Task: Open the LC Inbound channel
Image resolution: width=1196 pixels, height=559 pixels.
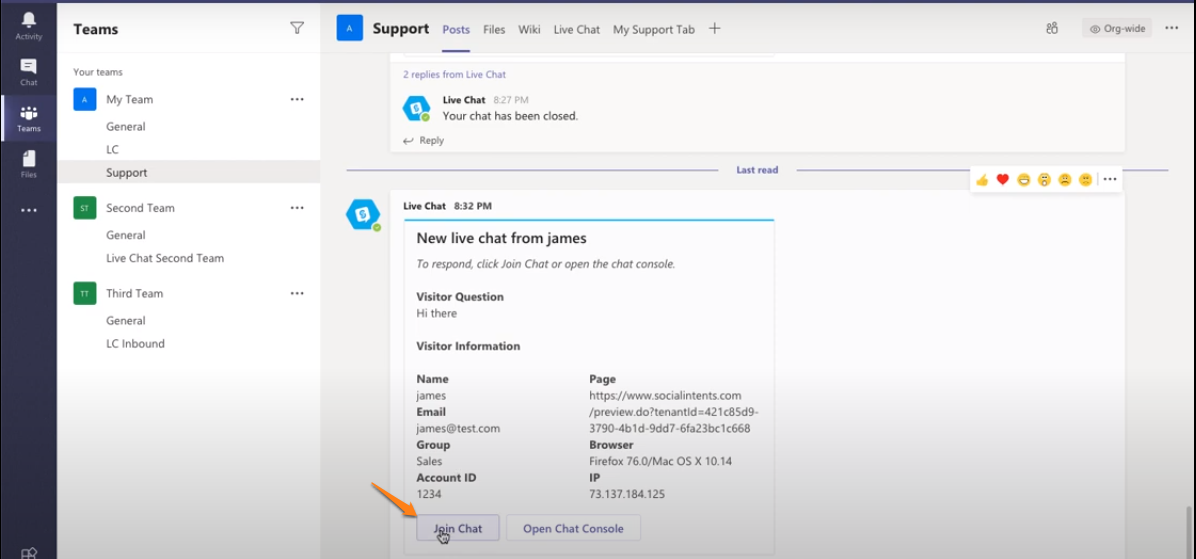Action: point(135,343)
